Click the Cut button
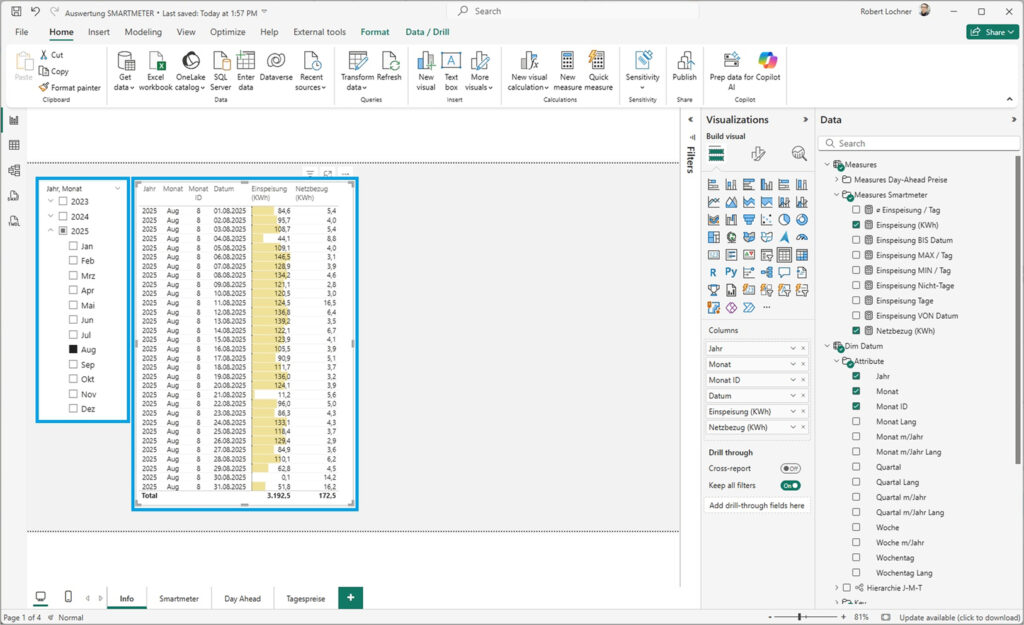 pos(52,55)
